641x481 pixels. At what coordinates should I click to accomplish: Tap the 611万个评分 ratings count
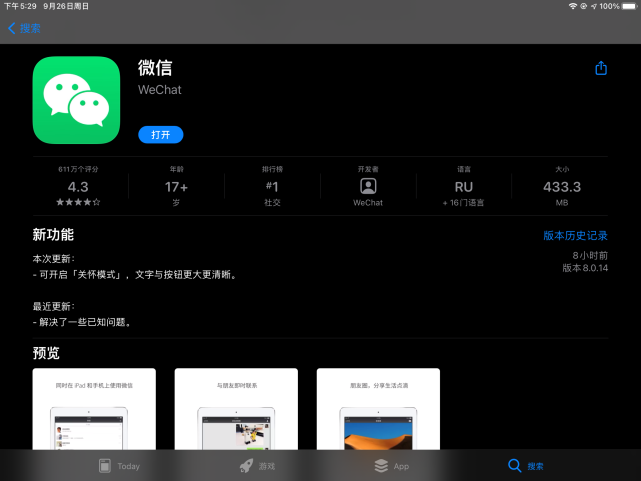pyautogui.click(x=78, y=169)
